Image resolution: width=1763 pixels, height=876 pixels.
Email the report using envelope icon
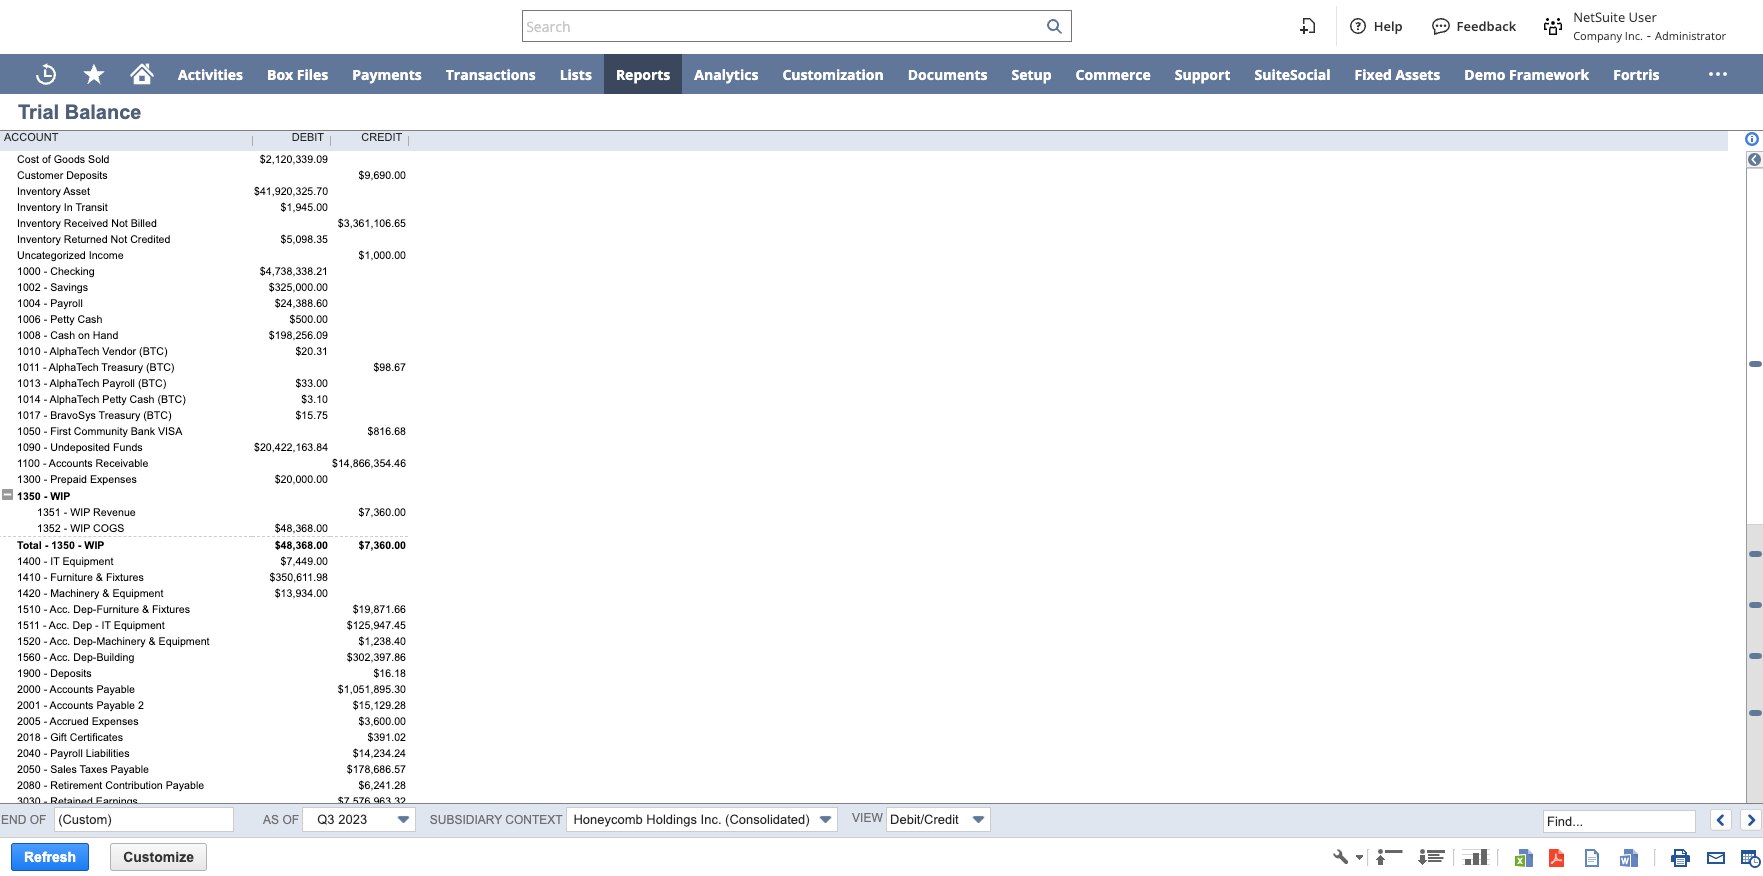[x=1716, y=857]
